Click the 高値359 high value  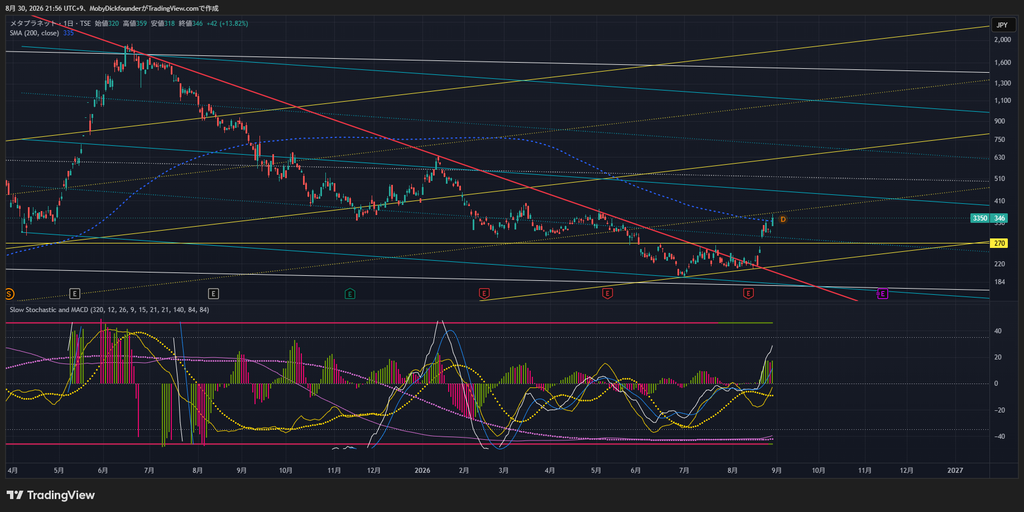(x=135, y=24)
